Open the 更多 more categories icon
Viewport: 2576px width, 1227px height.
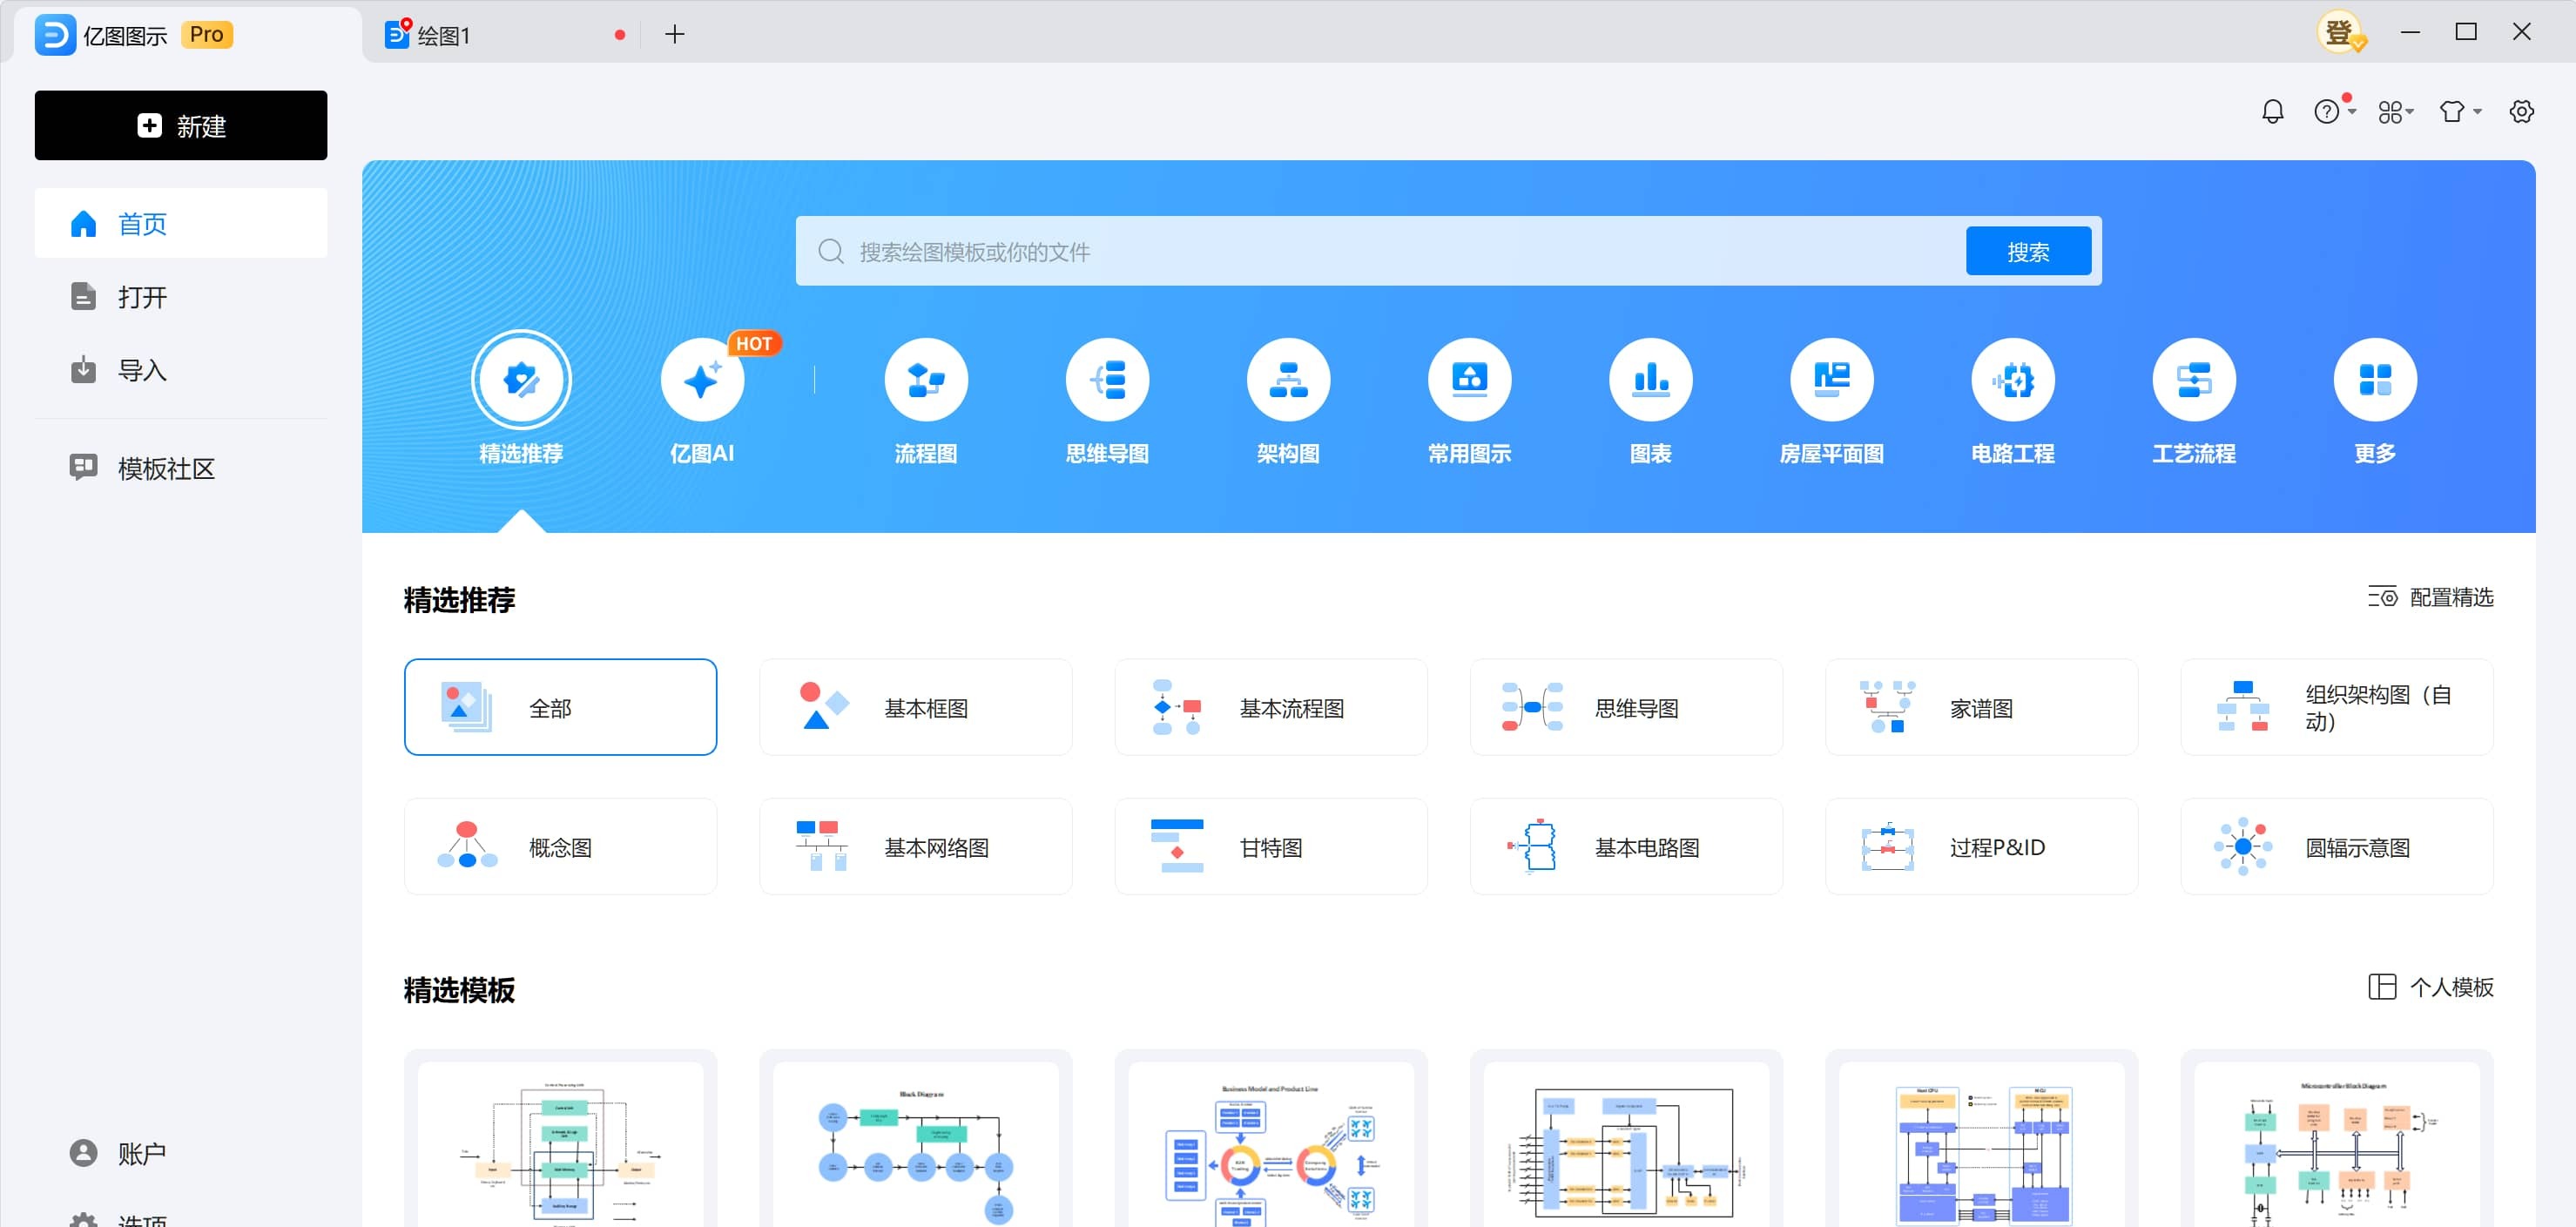coord(2374,380)
